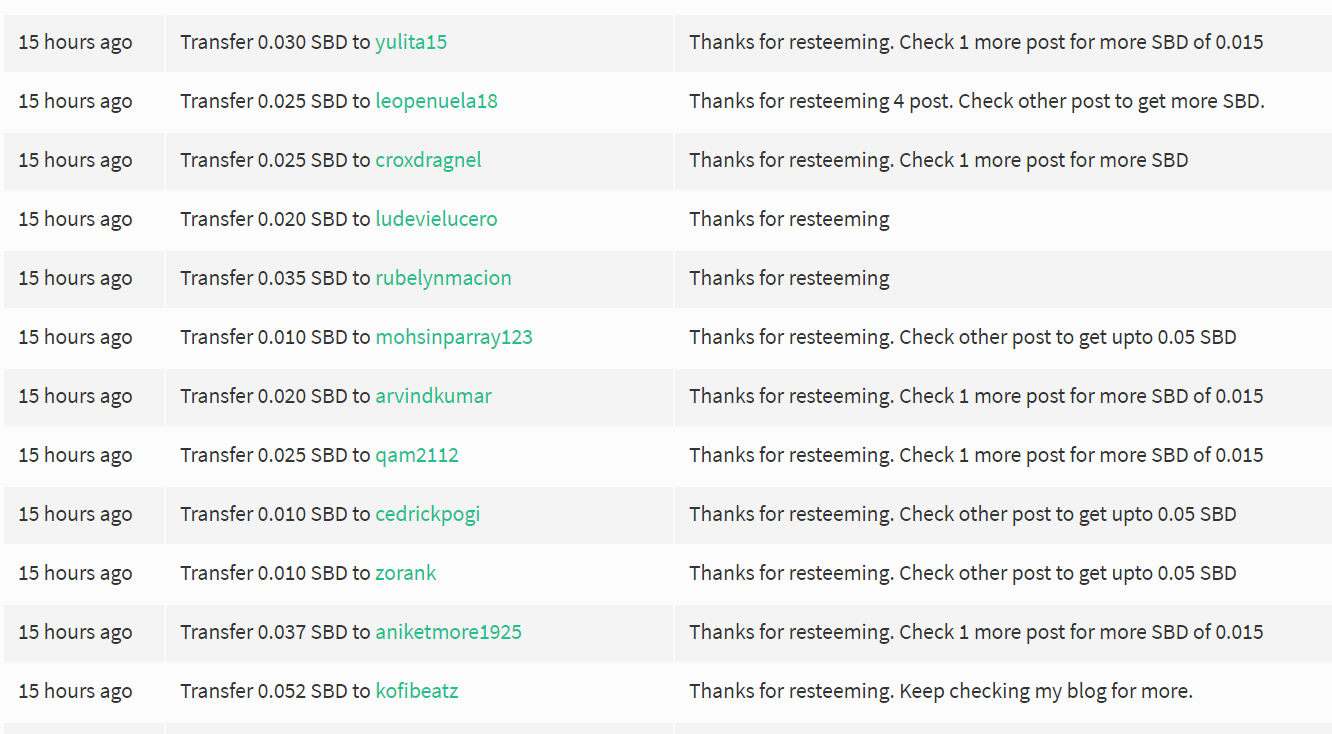Open mohsinparray123 user link

click(454, 337)
